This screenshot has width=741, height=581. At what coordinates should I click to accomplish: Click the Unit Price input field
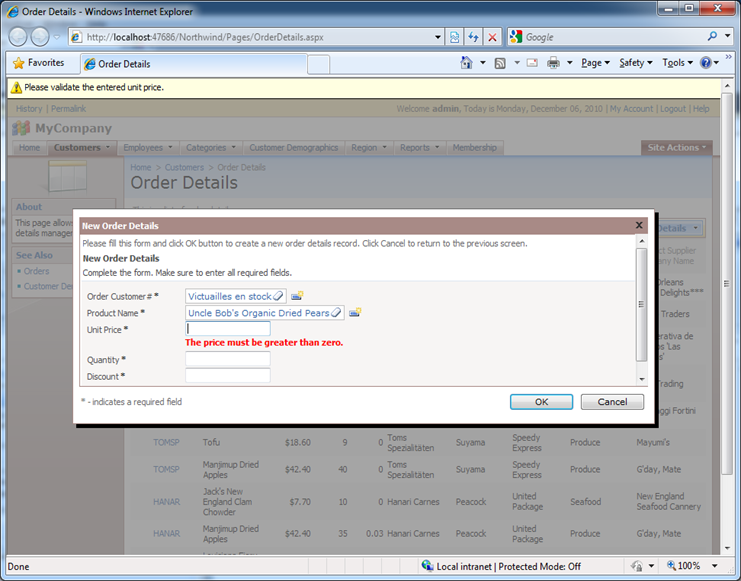228,329
